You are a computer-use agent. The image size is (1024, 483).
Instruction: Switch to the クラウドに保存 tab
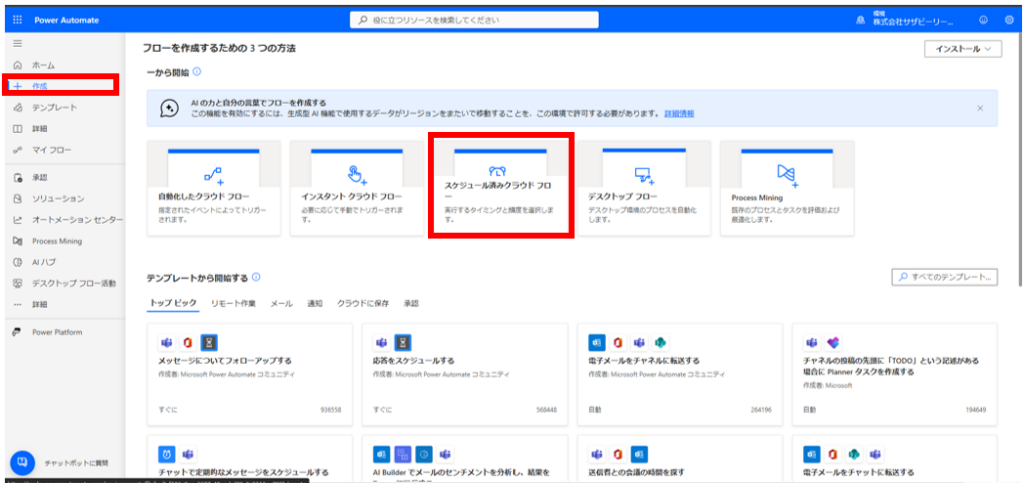[363, 303]
